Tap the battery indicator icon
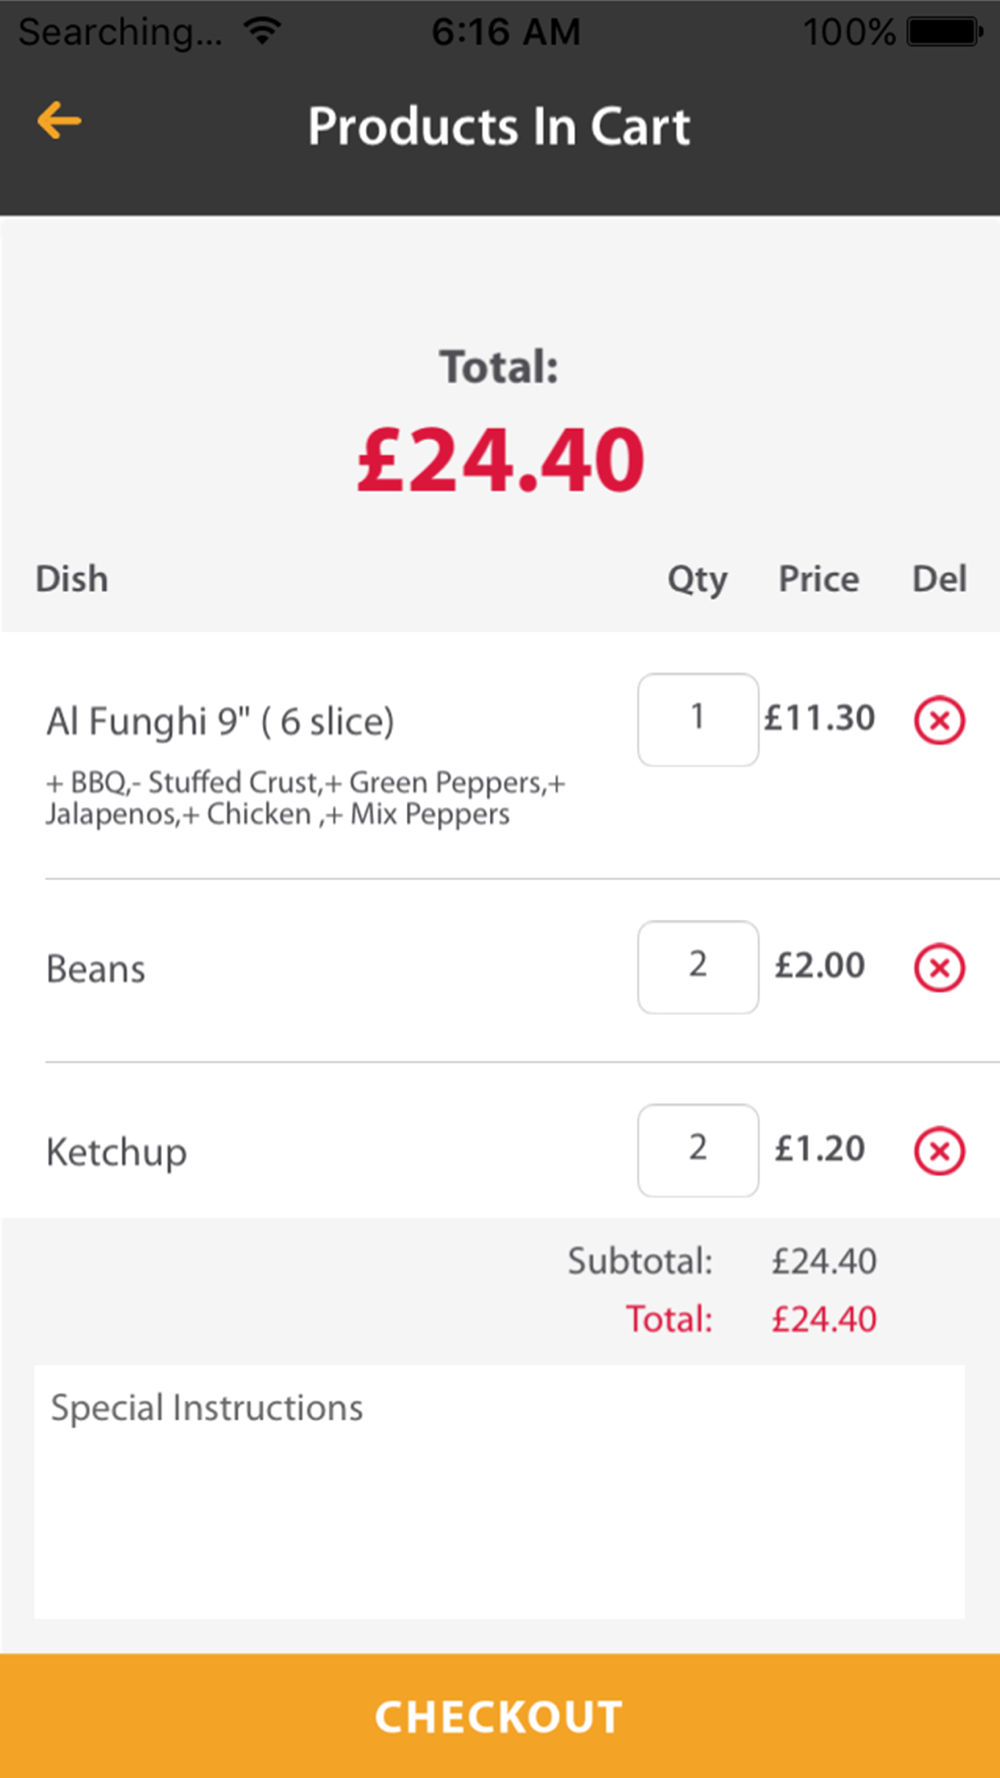 tap(944, 32)
